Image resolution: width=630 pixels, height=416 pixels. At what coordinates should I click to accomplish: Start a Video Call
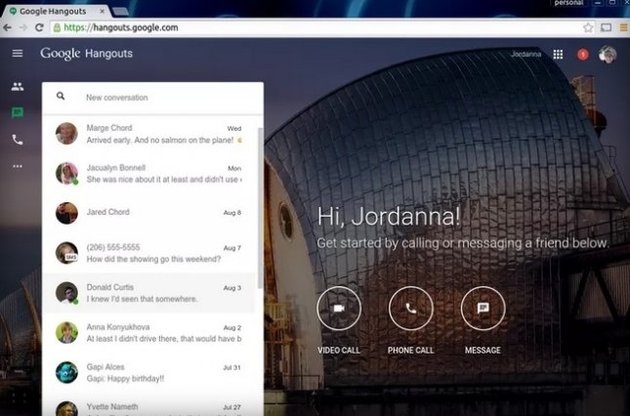pos(339,308)
